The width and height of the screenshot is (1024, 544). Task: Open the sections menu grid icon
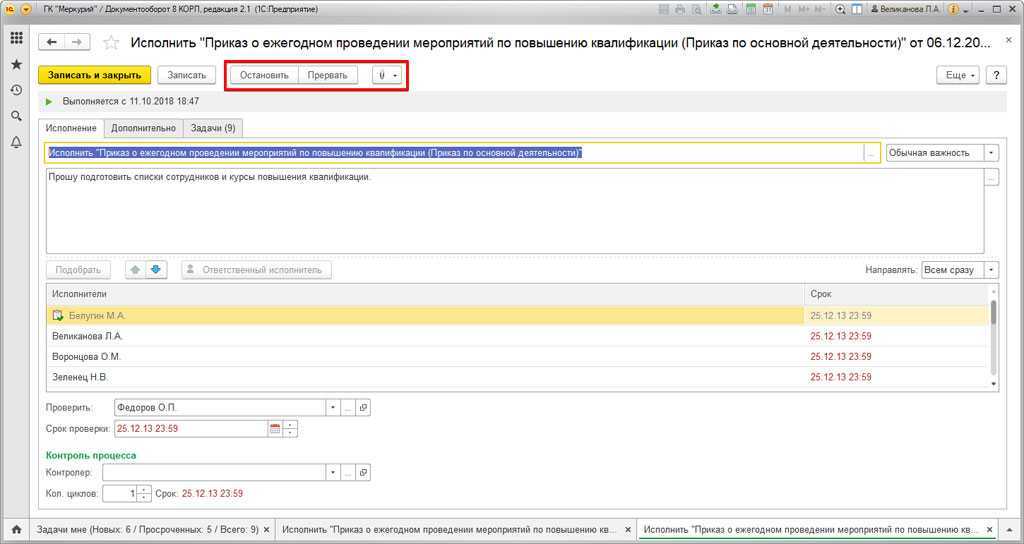click(16, 38)
